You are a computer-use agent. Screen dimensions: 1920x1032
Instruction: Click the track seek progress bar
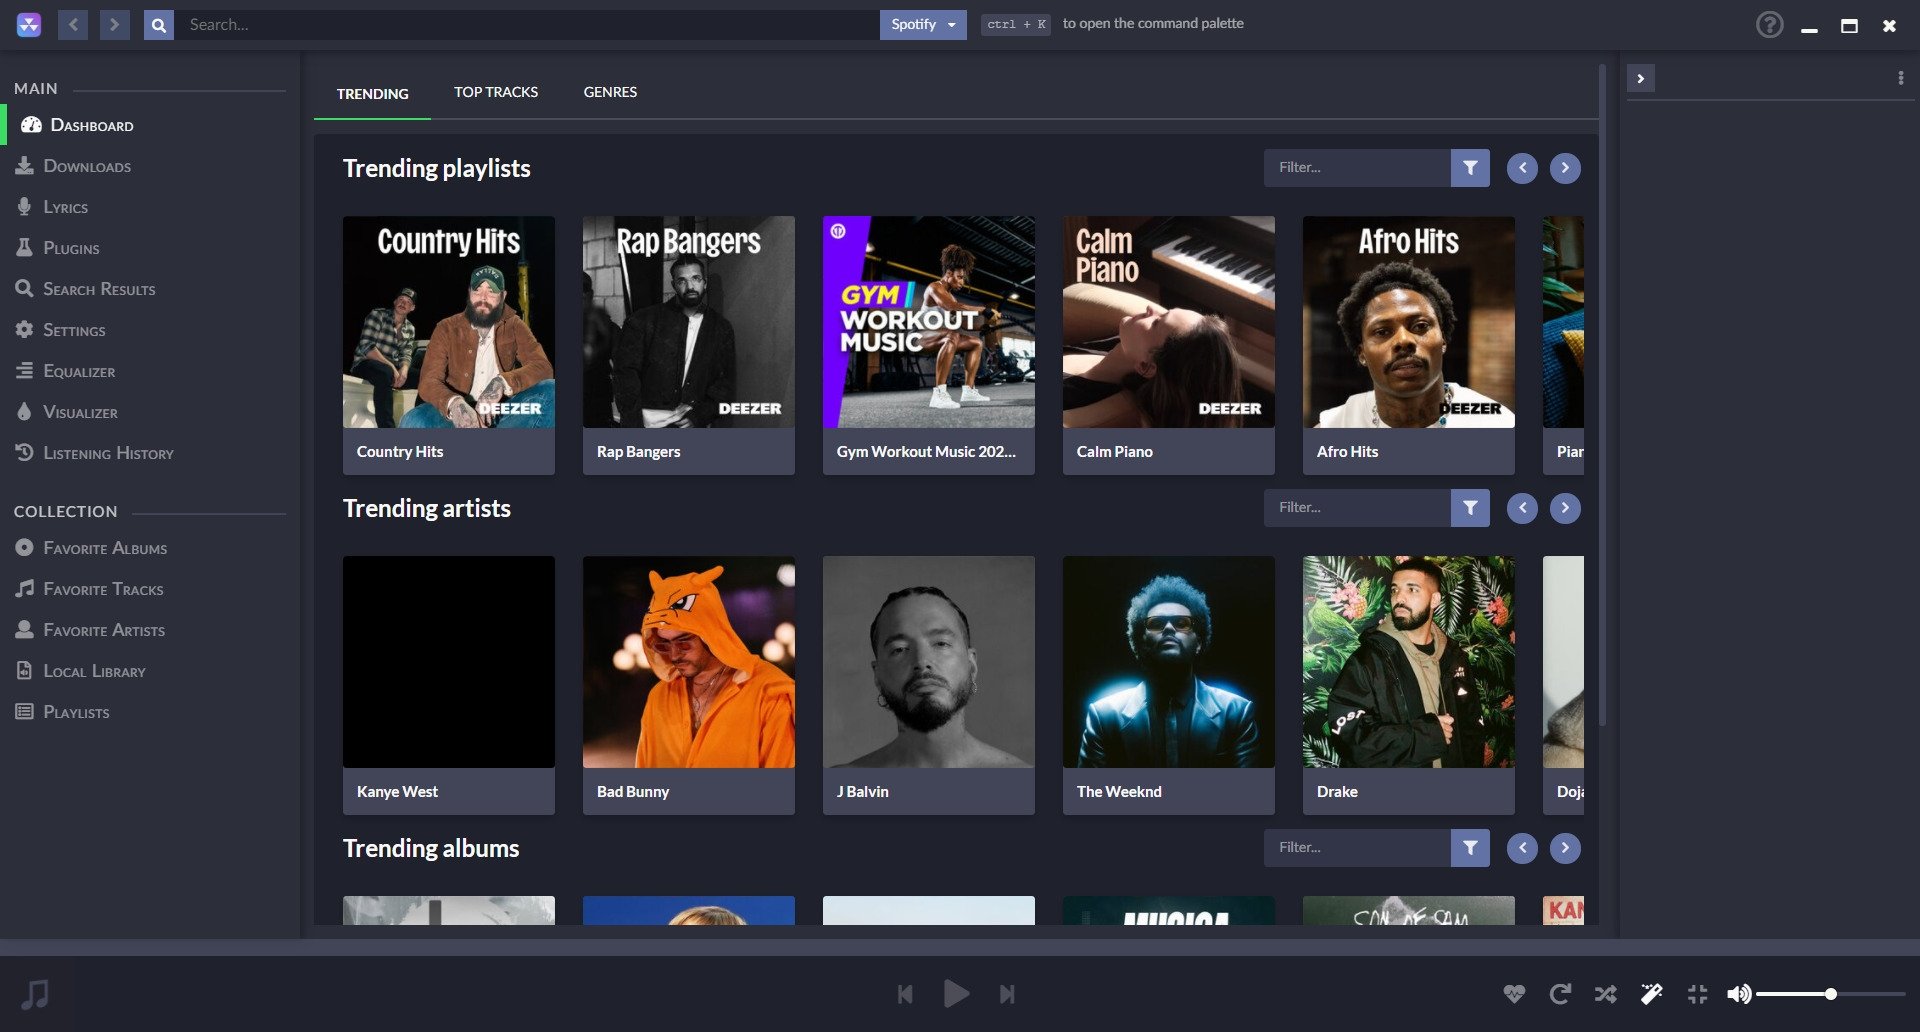click(960, 947)
